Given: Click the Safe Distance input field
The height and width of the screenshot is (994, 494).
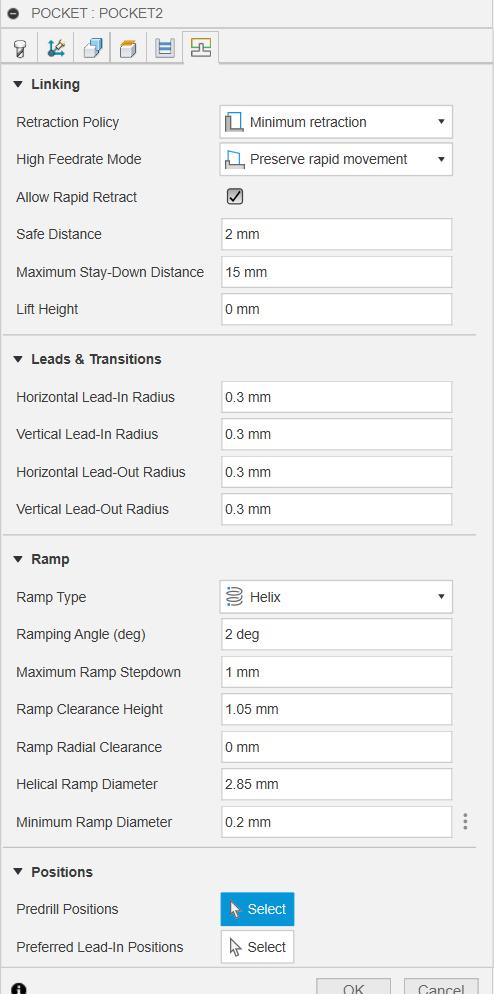Looking at the screenshot, I should point(337,234).
